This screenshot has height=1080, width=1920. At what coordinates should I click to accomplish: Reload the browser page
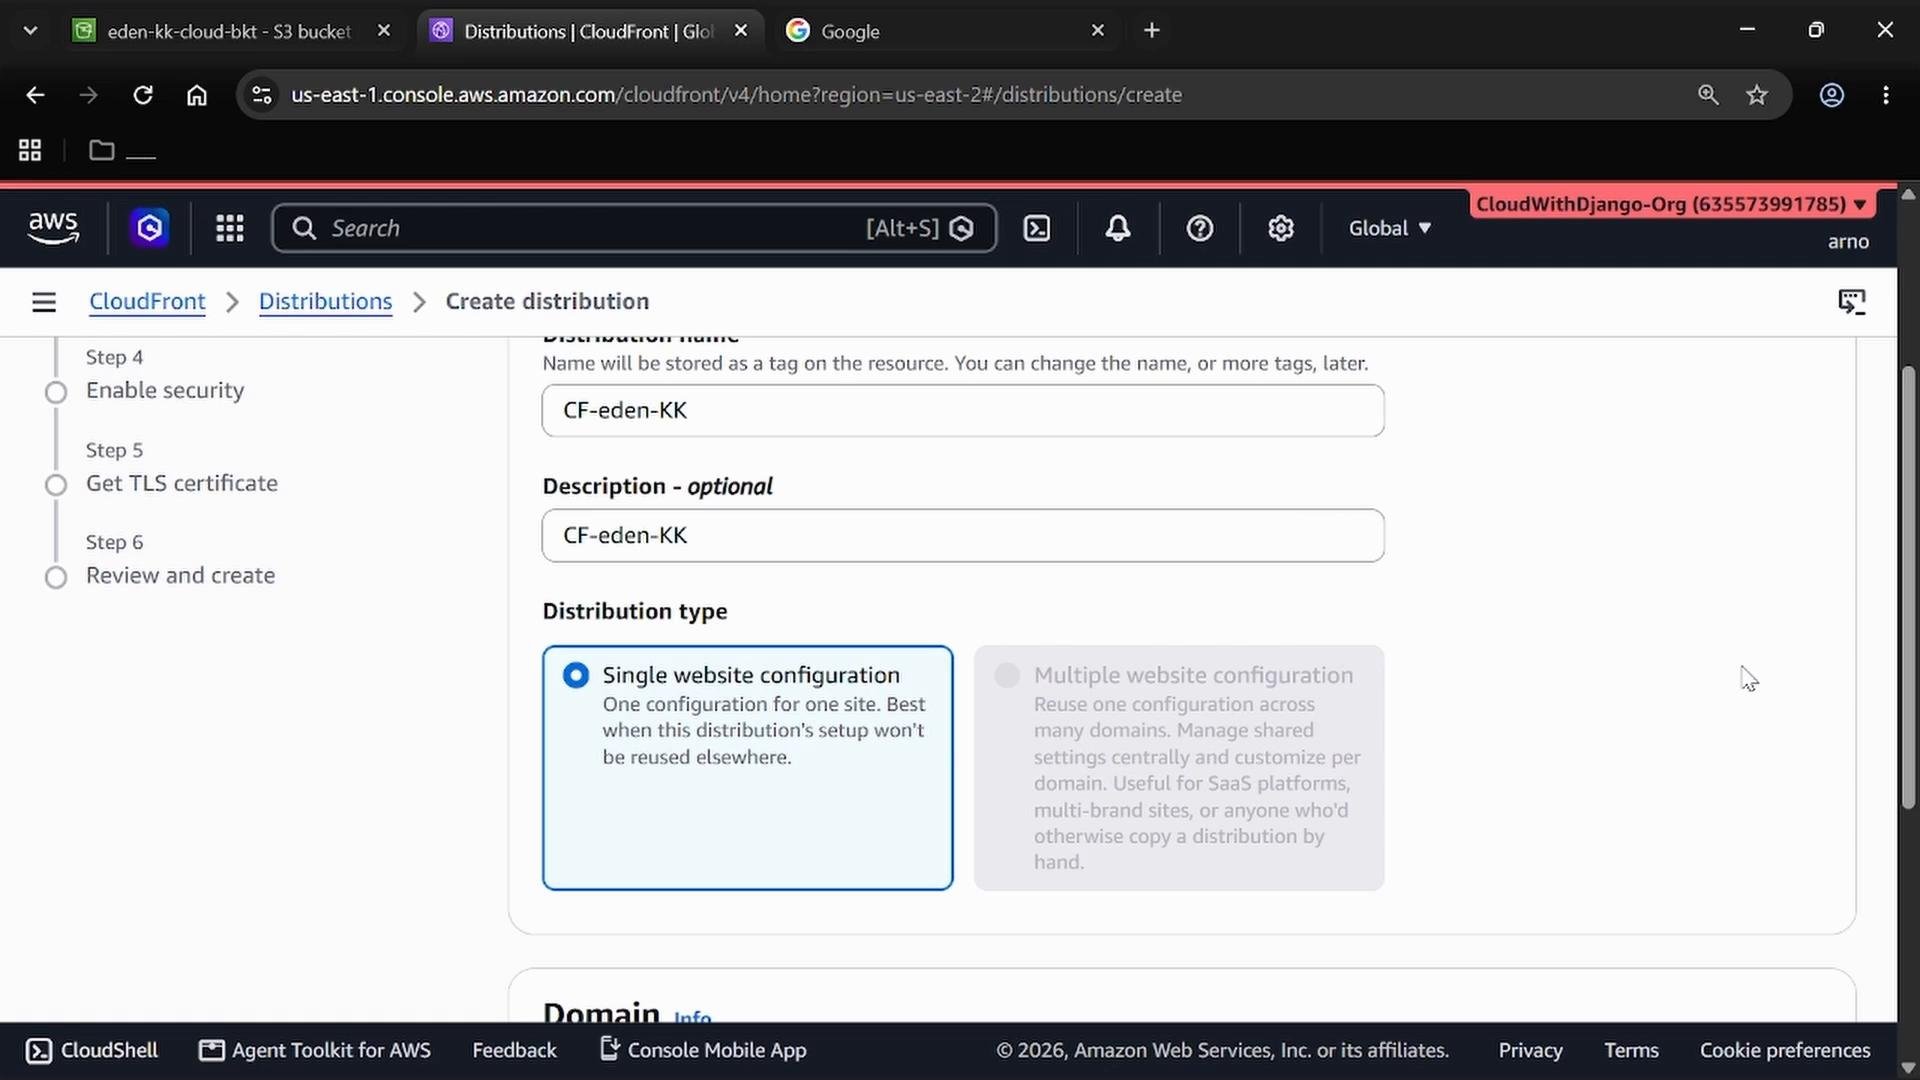click(x=143, y=95)
